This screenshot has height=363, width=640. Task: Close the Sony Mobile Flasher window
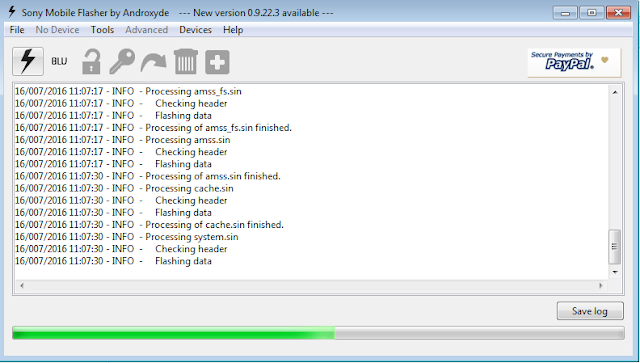tap(618, 13)
